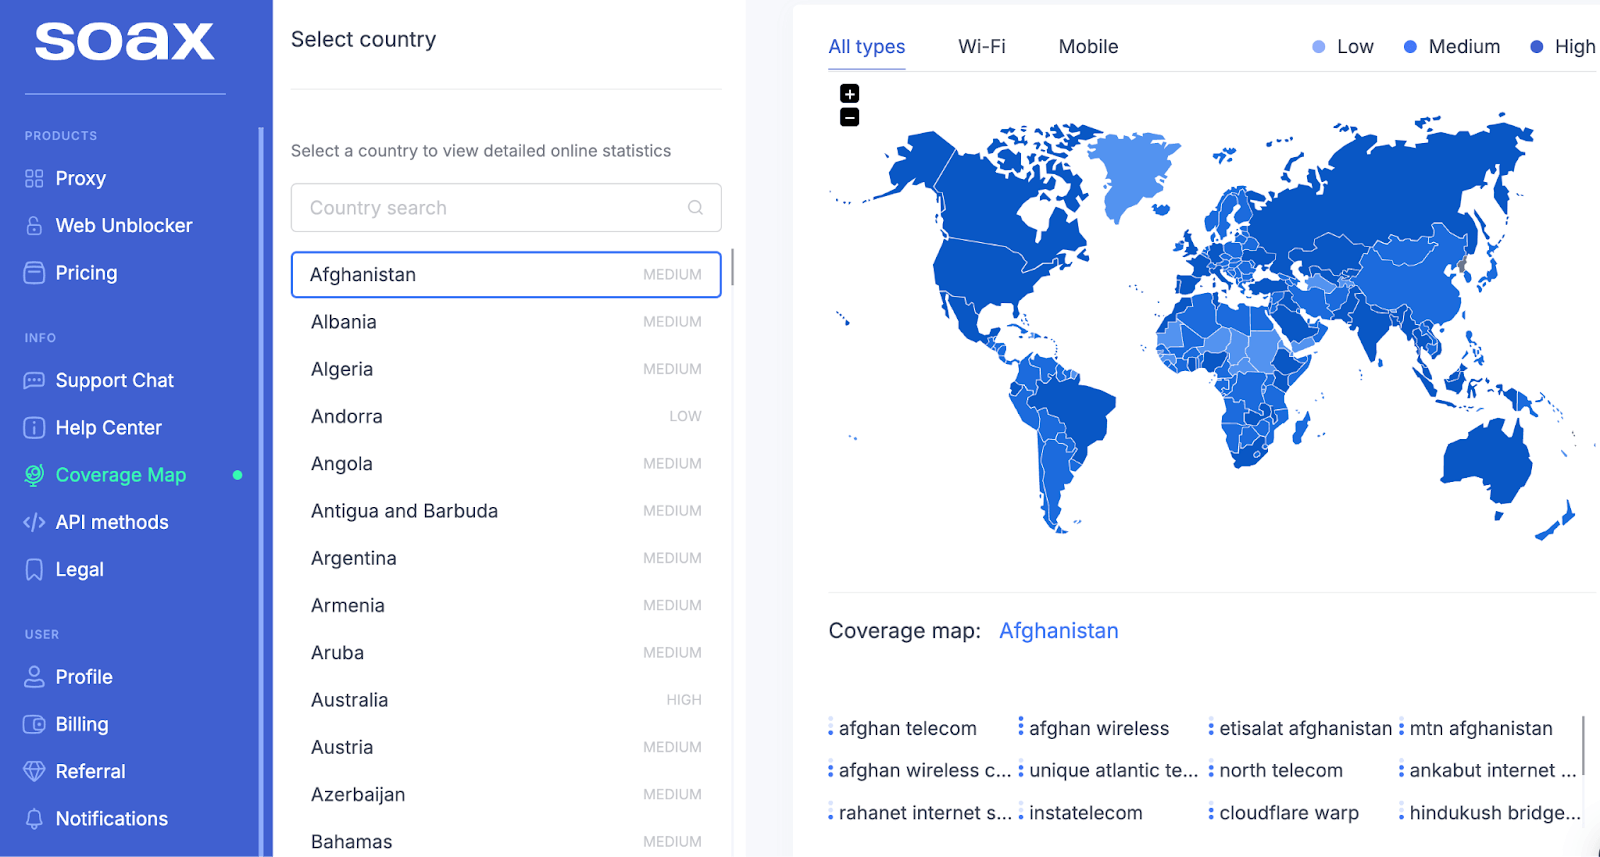
Task: Click the Proxy grid icon in sidebar
Action: 34,179
